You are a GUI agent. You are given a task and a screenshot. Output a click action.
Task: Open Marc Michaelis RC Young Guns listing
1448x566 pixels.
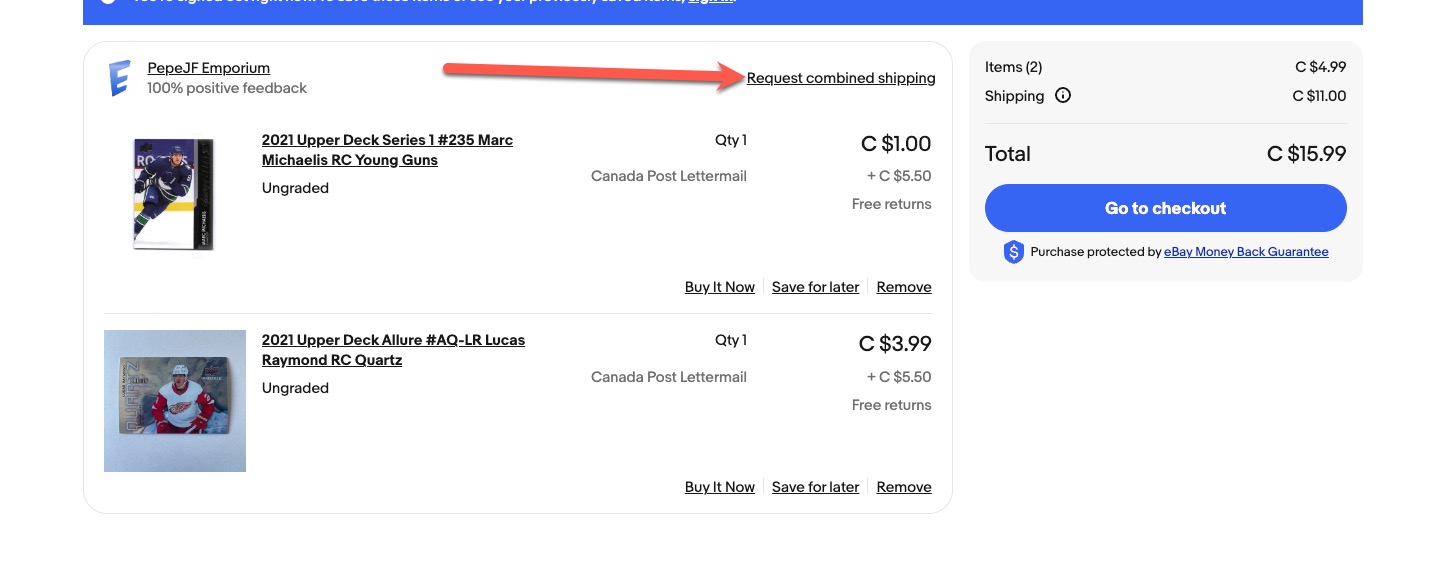coord(387,150)
